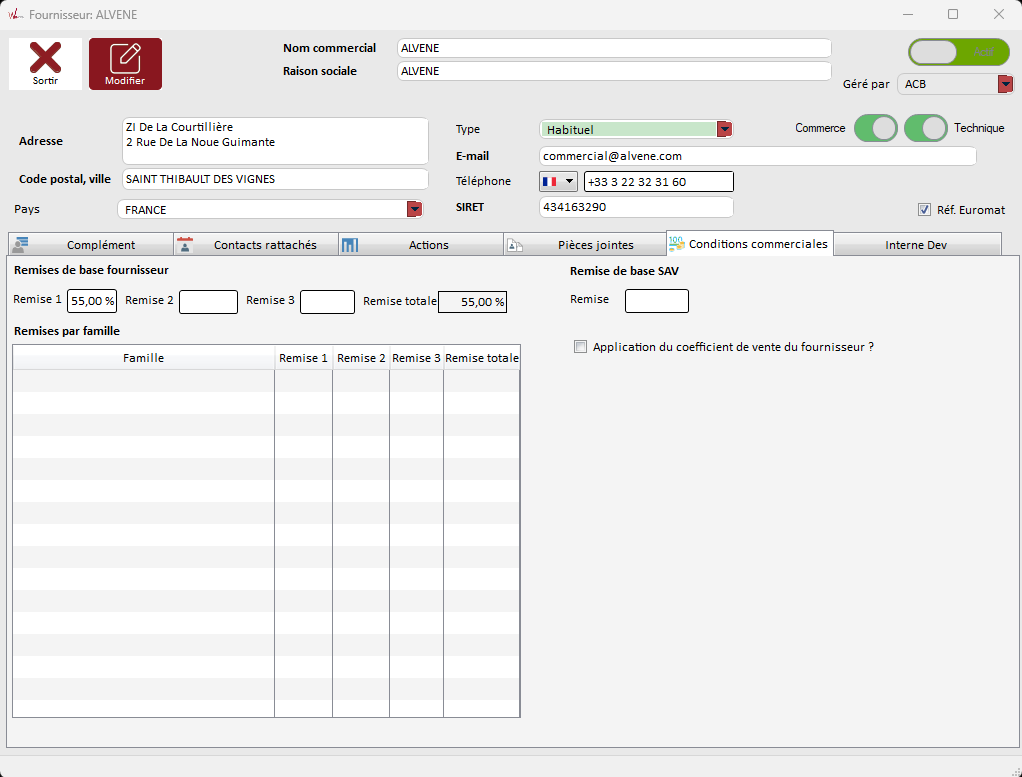Click the Conditions commerciales tab icon
The image size is (1022, 777).
(677, 244)
